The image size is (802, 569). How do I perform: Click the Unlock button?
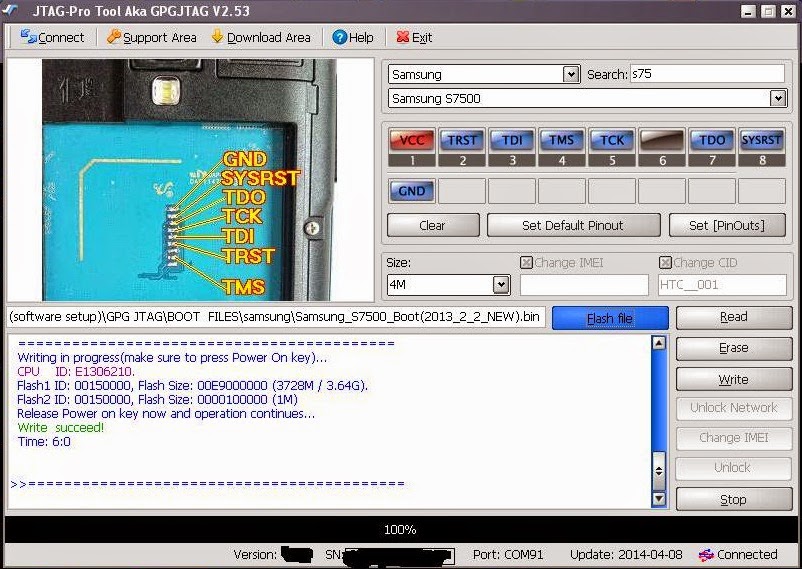pos(734,468)
